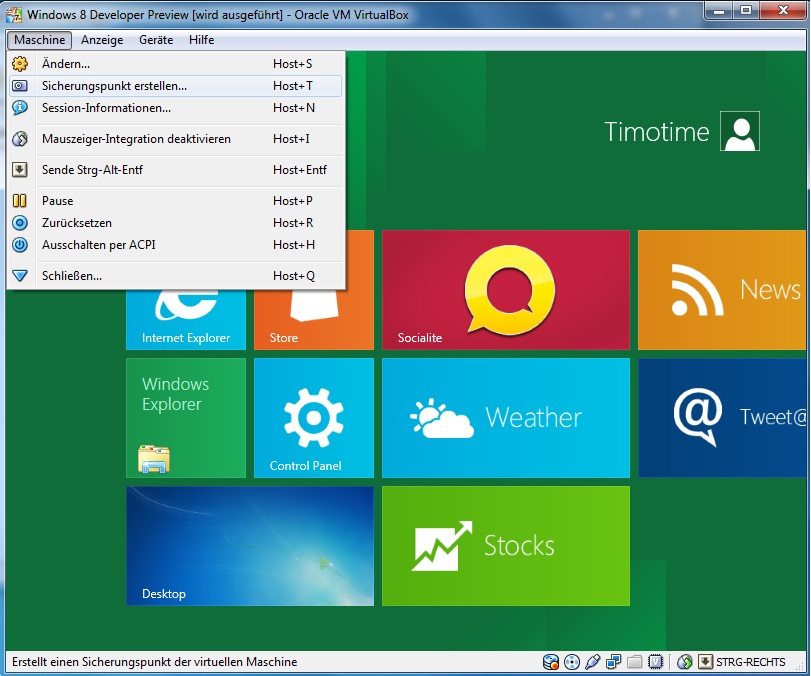Image resolution: width=811 pixels, height=676 pixels.
Task: Choose Sende Strg-Alt-Entf menu entry
Action: (175, 170)
